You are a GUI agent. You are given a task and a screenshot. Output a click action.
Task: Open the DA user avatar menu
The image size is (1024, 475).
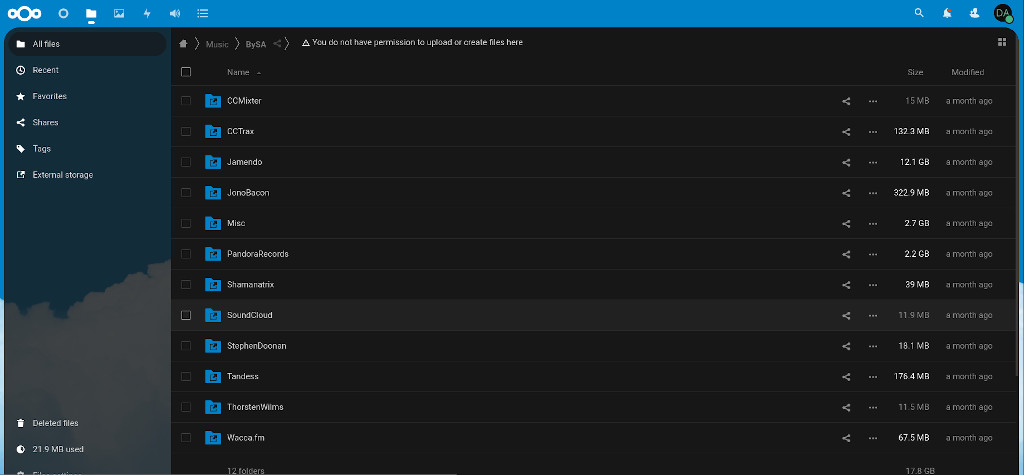click(1003, 13)
